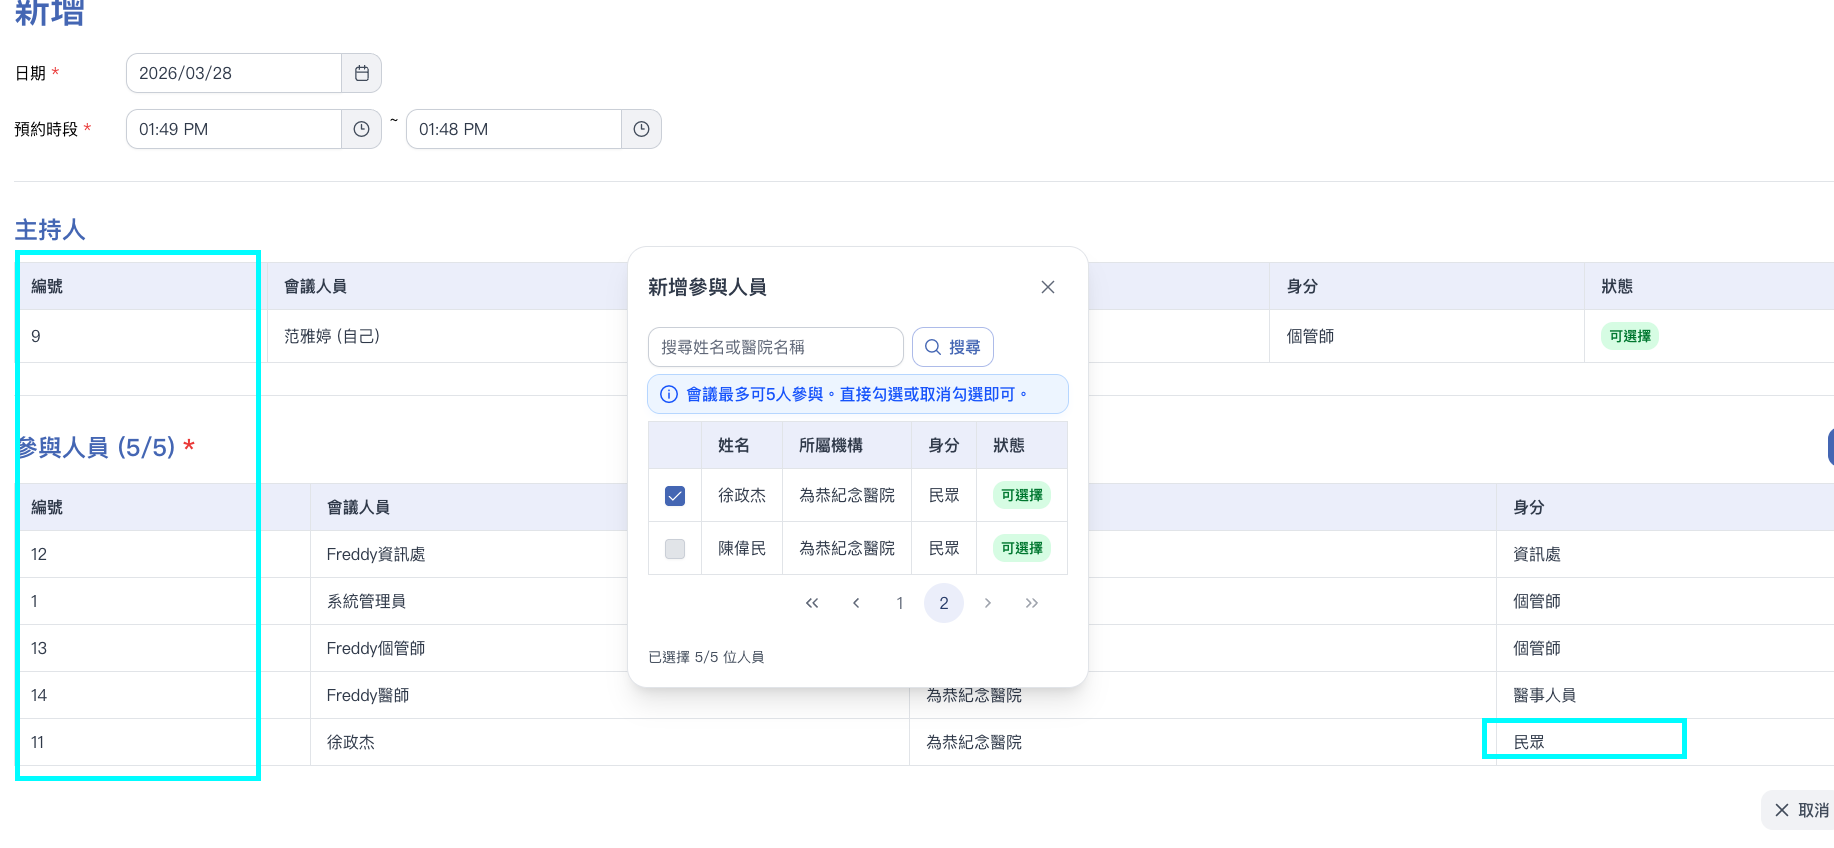Click the end time clock icon
The width and height of the screenshot is (1834, 848).
tap(642, 129)
